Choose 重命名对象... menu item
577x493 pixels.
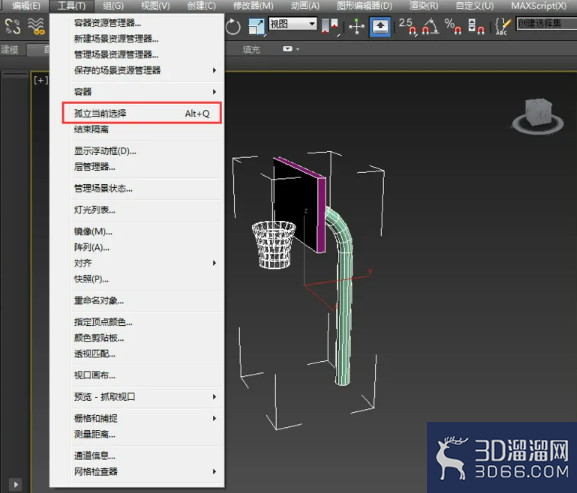(x=137, y=300)
